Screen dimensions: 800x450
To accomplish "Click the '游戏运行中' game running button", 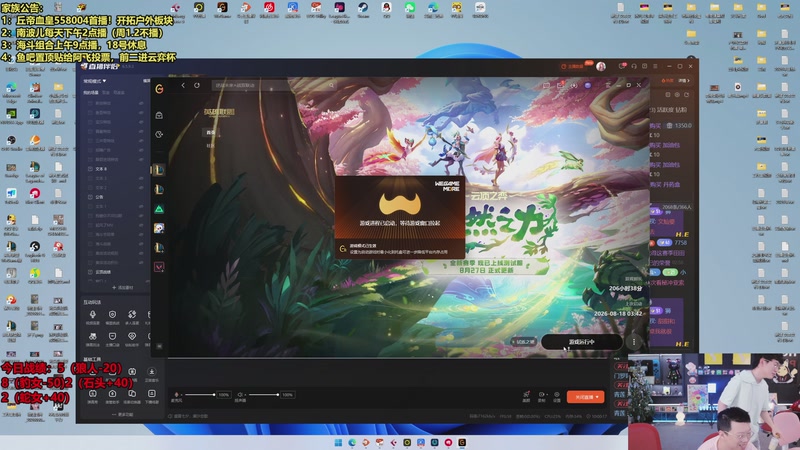I will pyautogui.click(x=582, y=342).
